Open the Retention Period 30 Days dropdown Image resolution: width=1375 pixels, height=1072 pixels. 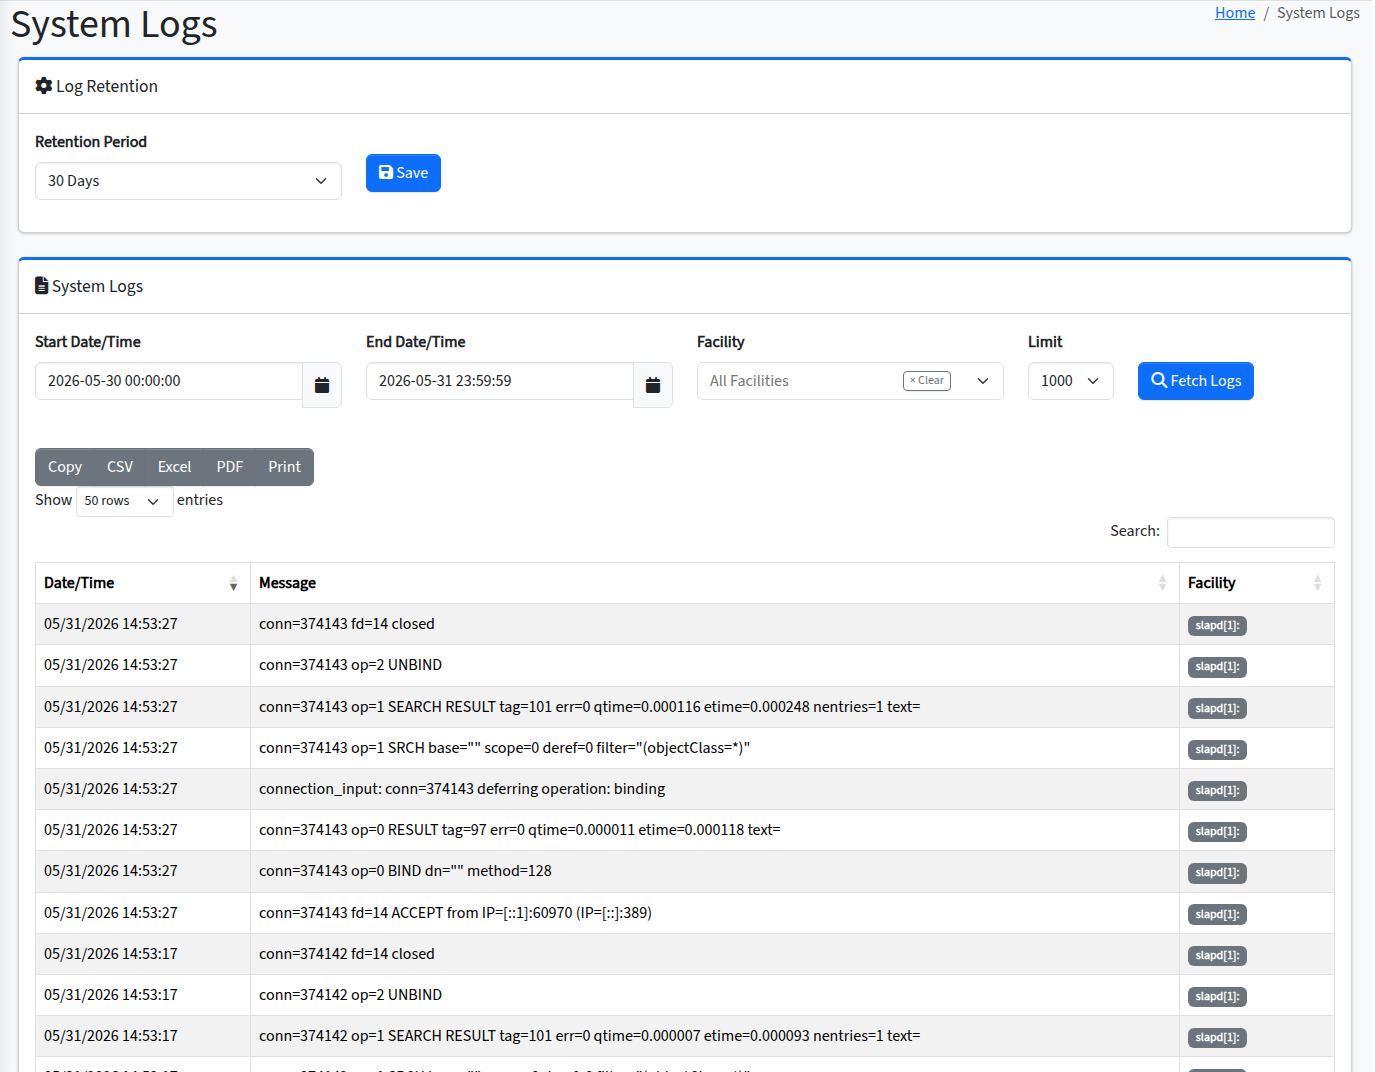click(188, 181)
